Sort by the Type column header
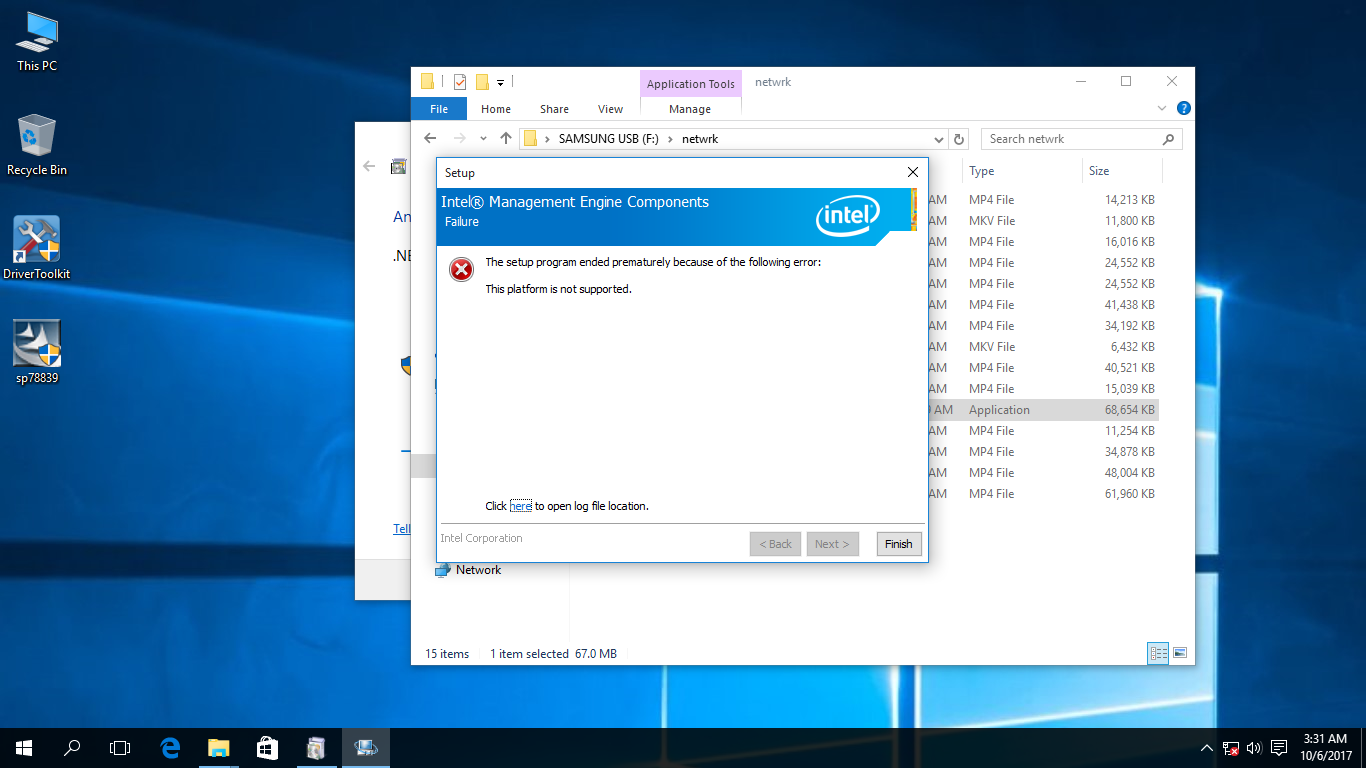 click(1022, 171)
